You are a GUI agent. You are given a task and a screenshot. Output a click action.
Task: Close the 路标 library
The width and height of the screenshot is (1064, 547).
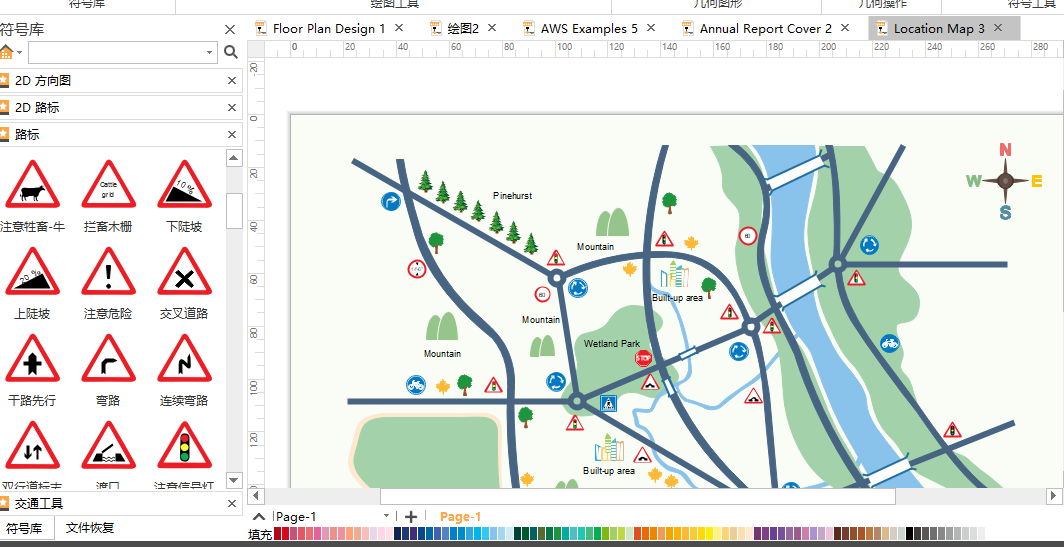232,134
